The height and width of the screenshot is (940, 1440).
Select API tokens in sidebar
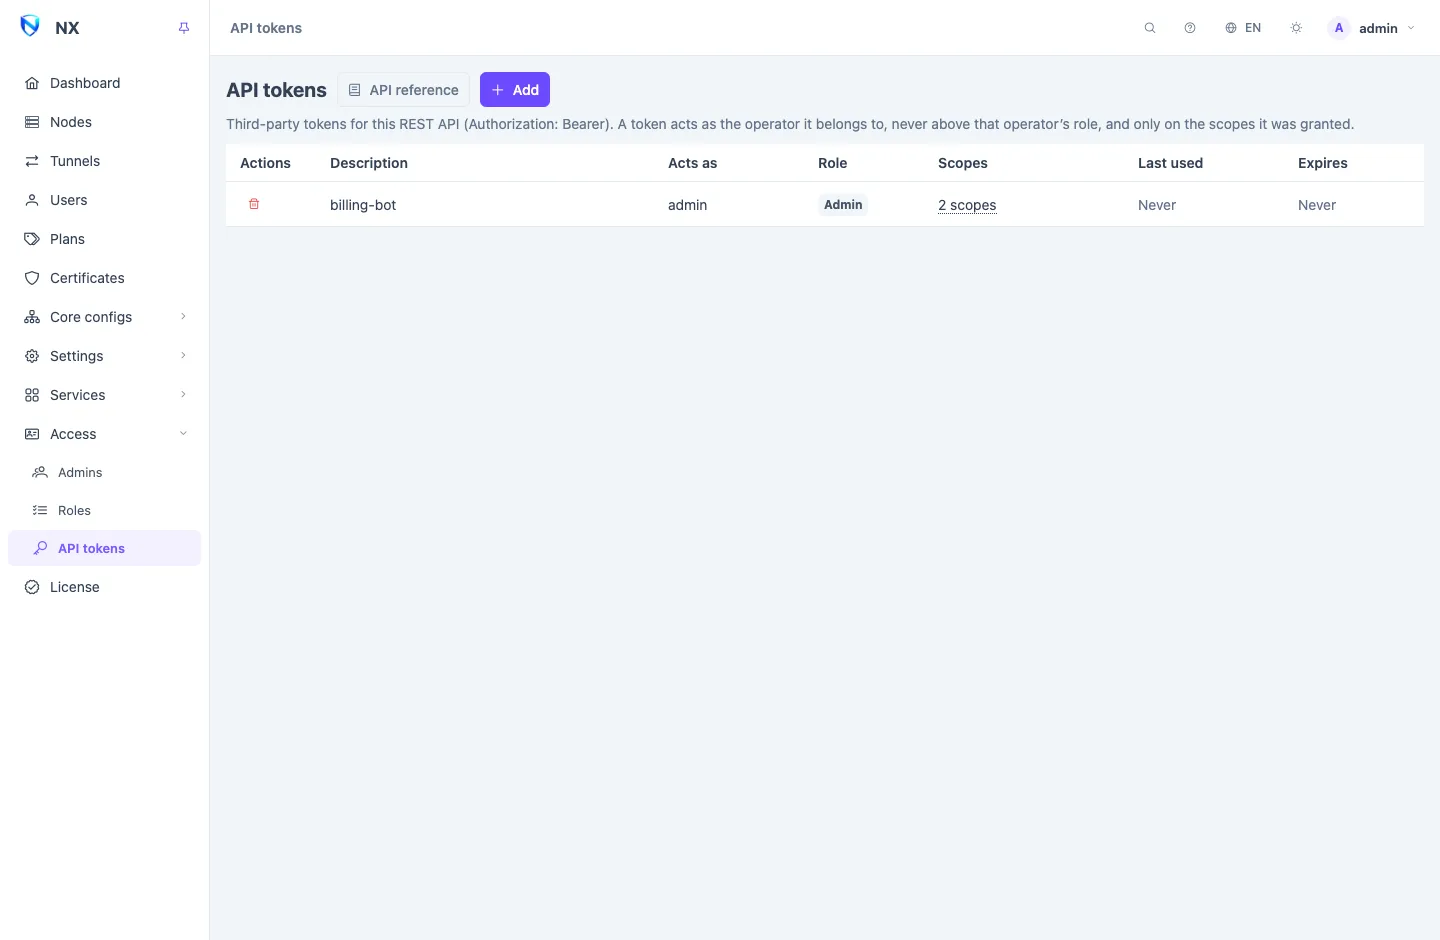[x=104, y=548]
